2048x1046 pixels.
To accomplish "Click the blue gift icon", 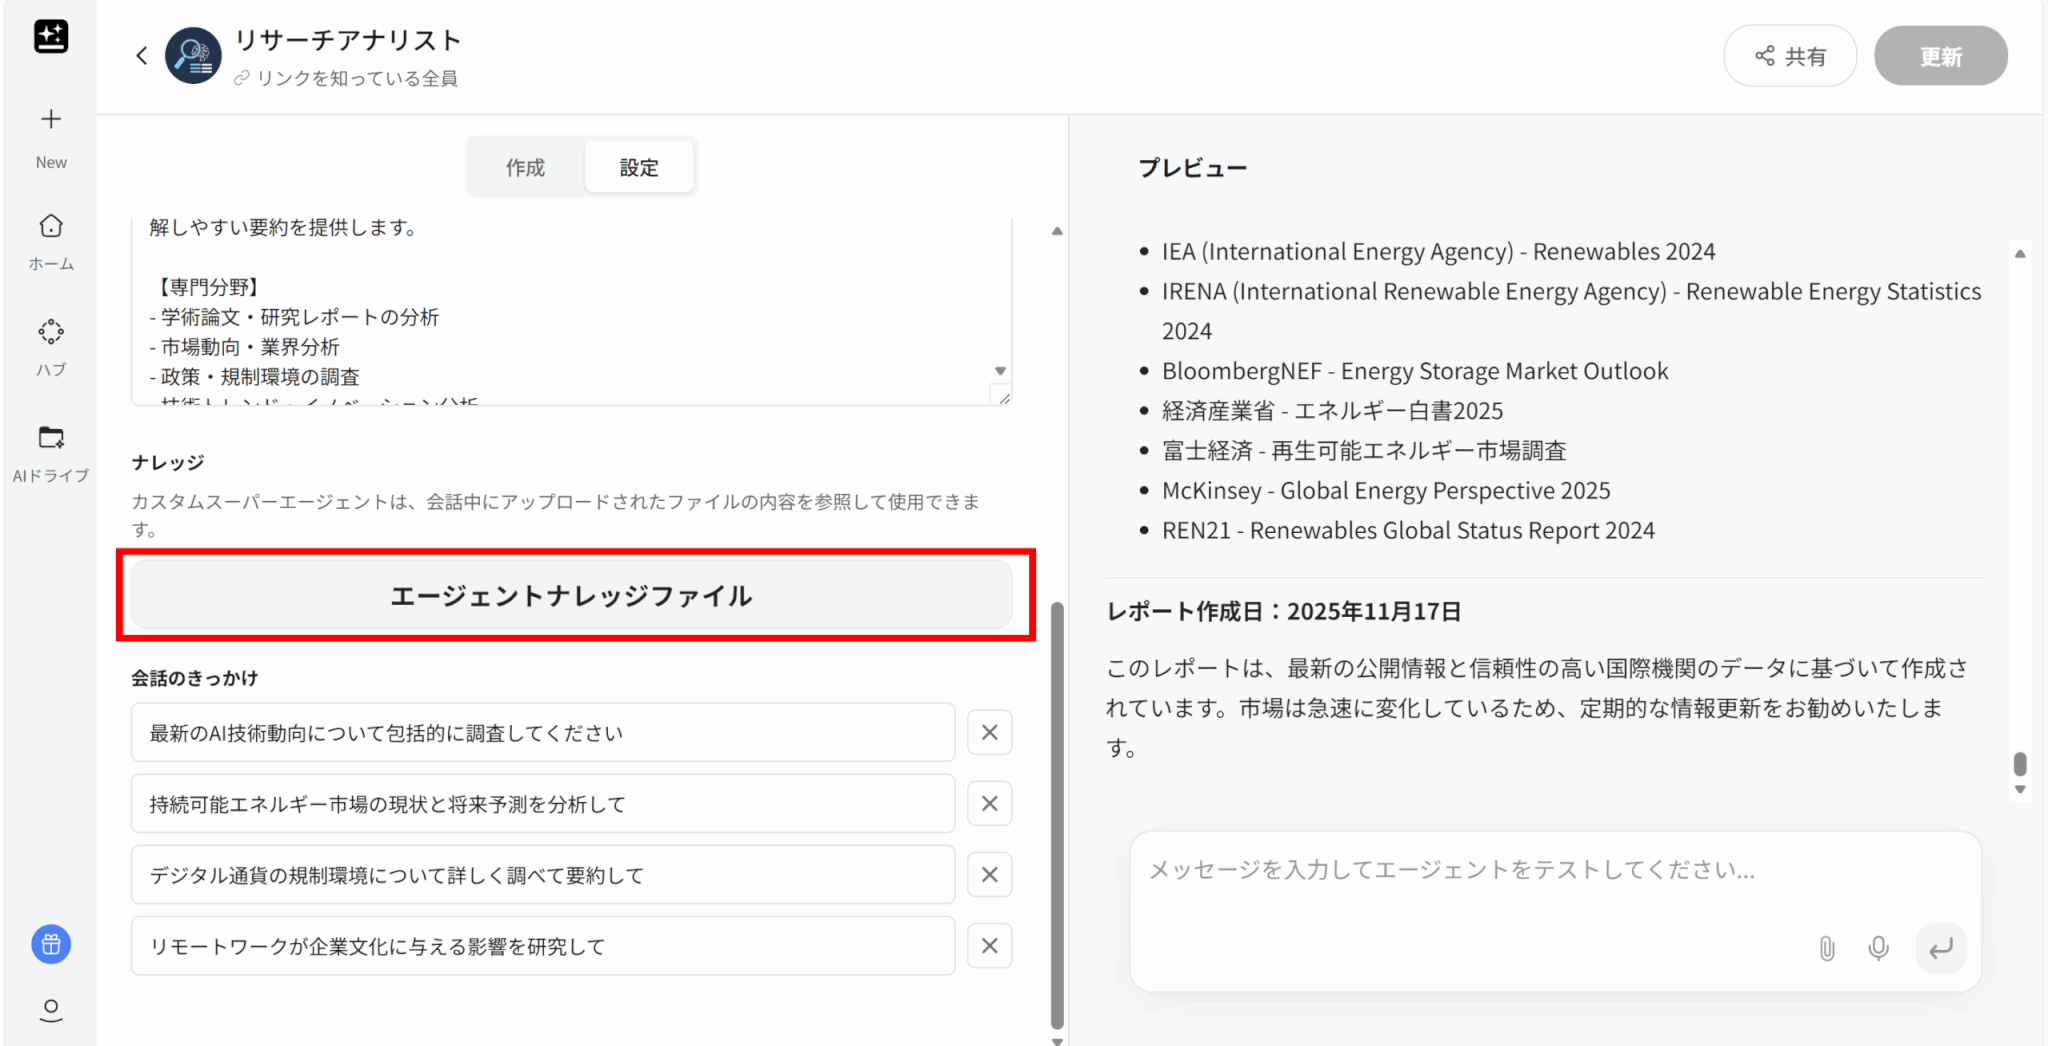I will pos(51,944).
